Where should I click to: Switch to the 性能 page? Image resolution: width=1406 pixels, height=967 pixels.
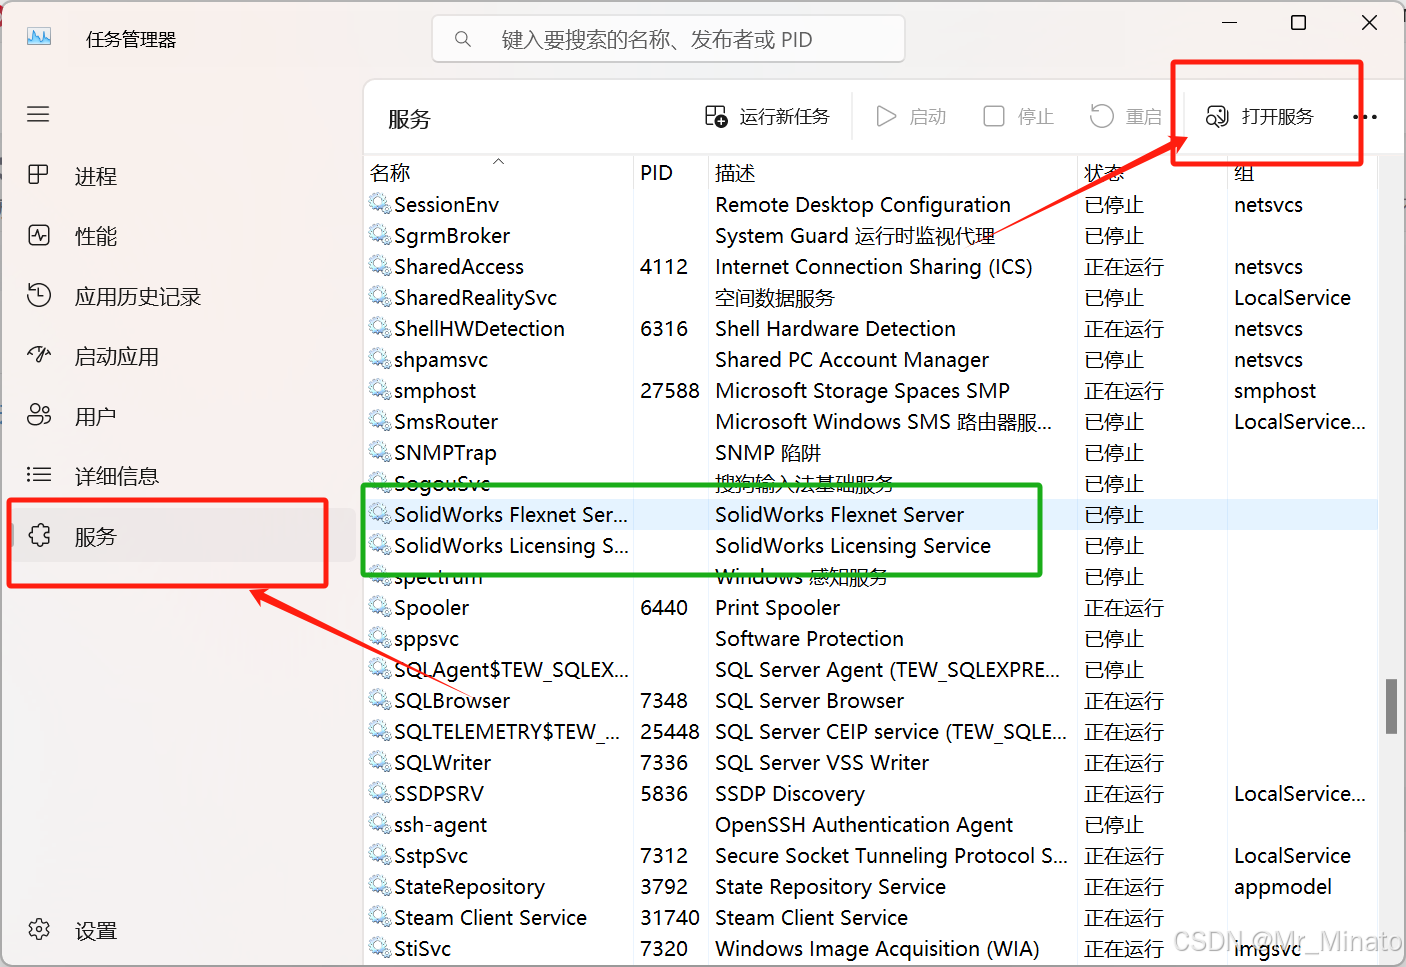pyautogui.click(x=96, y=236)
